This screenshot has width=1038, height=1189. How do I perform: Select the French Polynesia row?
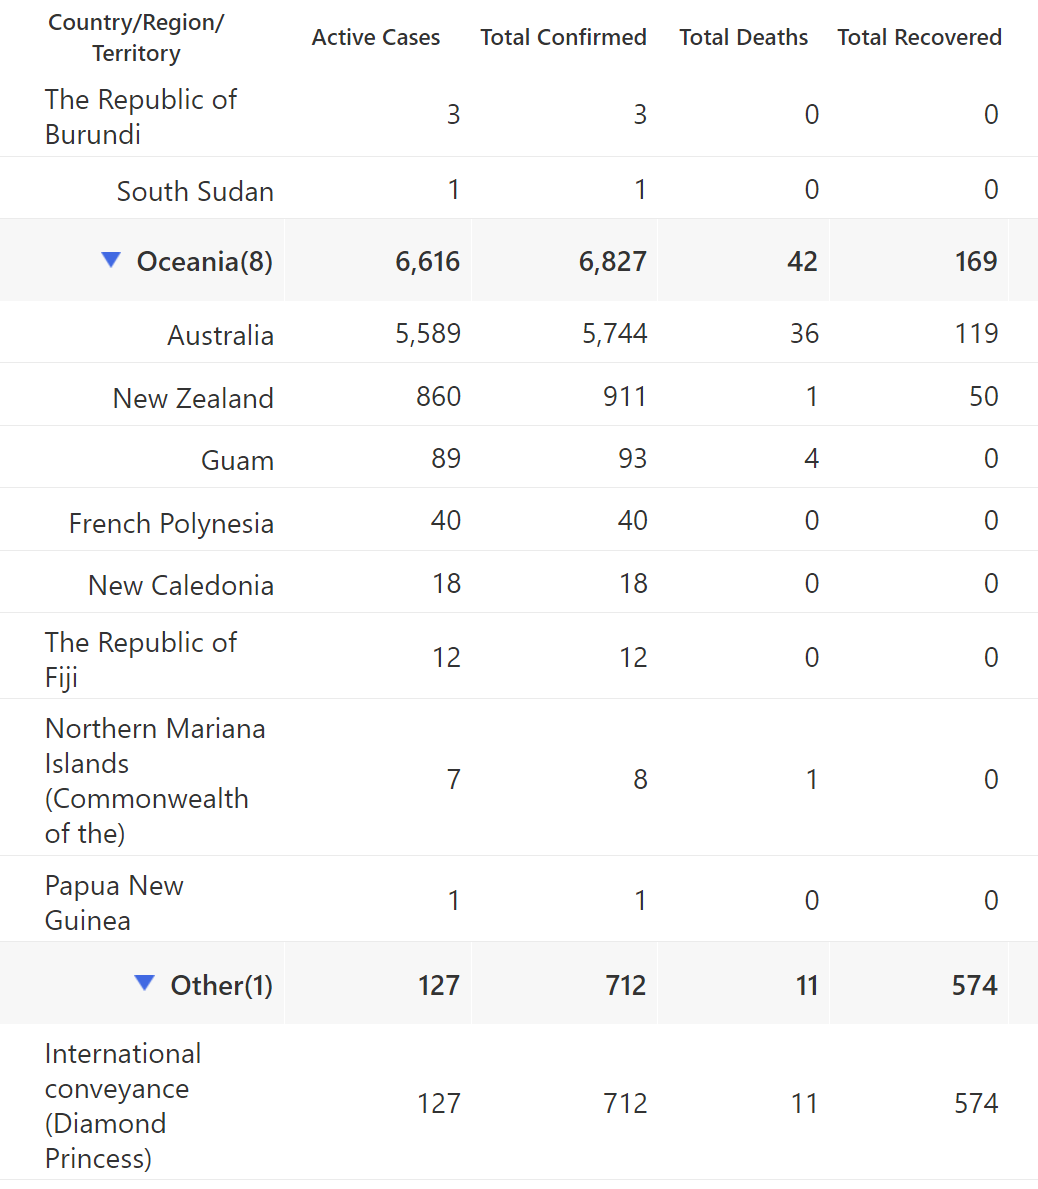519,519
